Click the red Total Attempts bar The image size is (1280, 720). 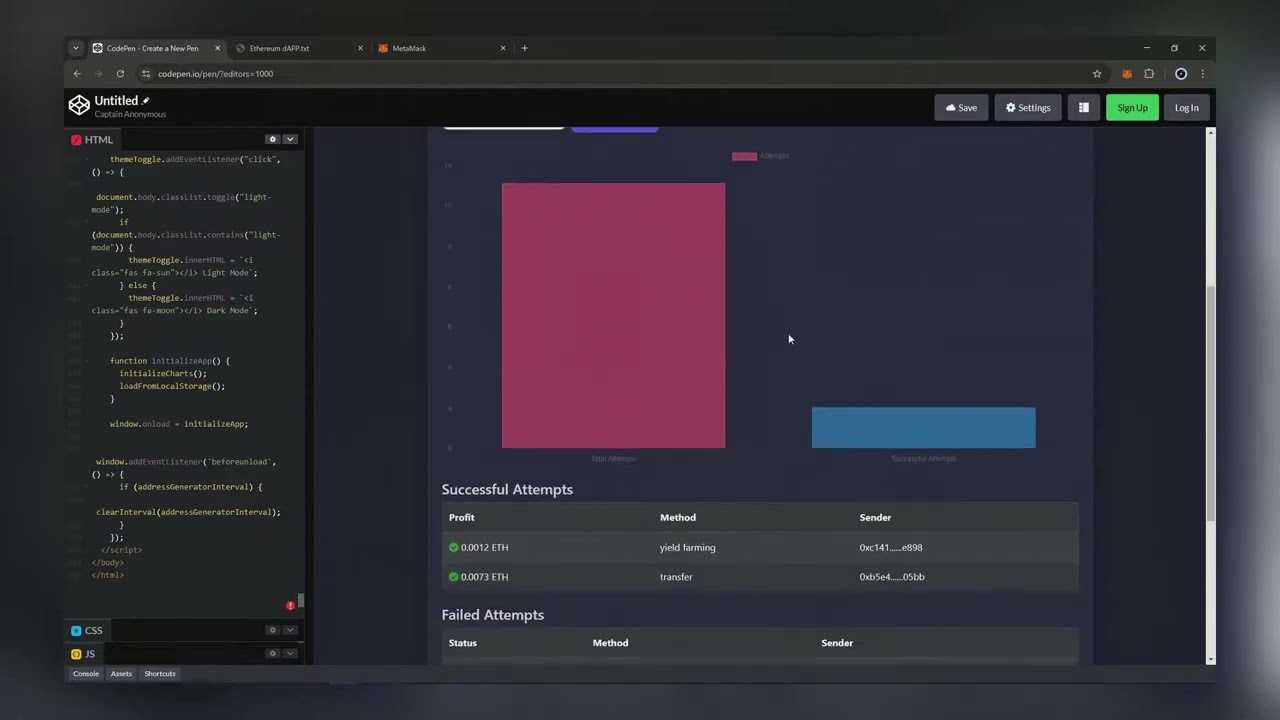point(613,315)
